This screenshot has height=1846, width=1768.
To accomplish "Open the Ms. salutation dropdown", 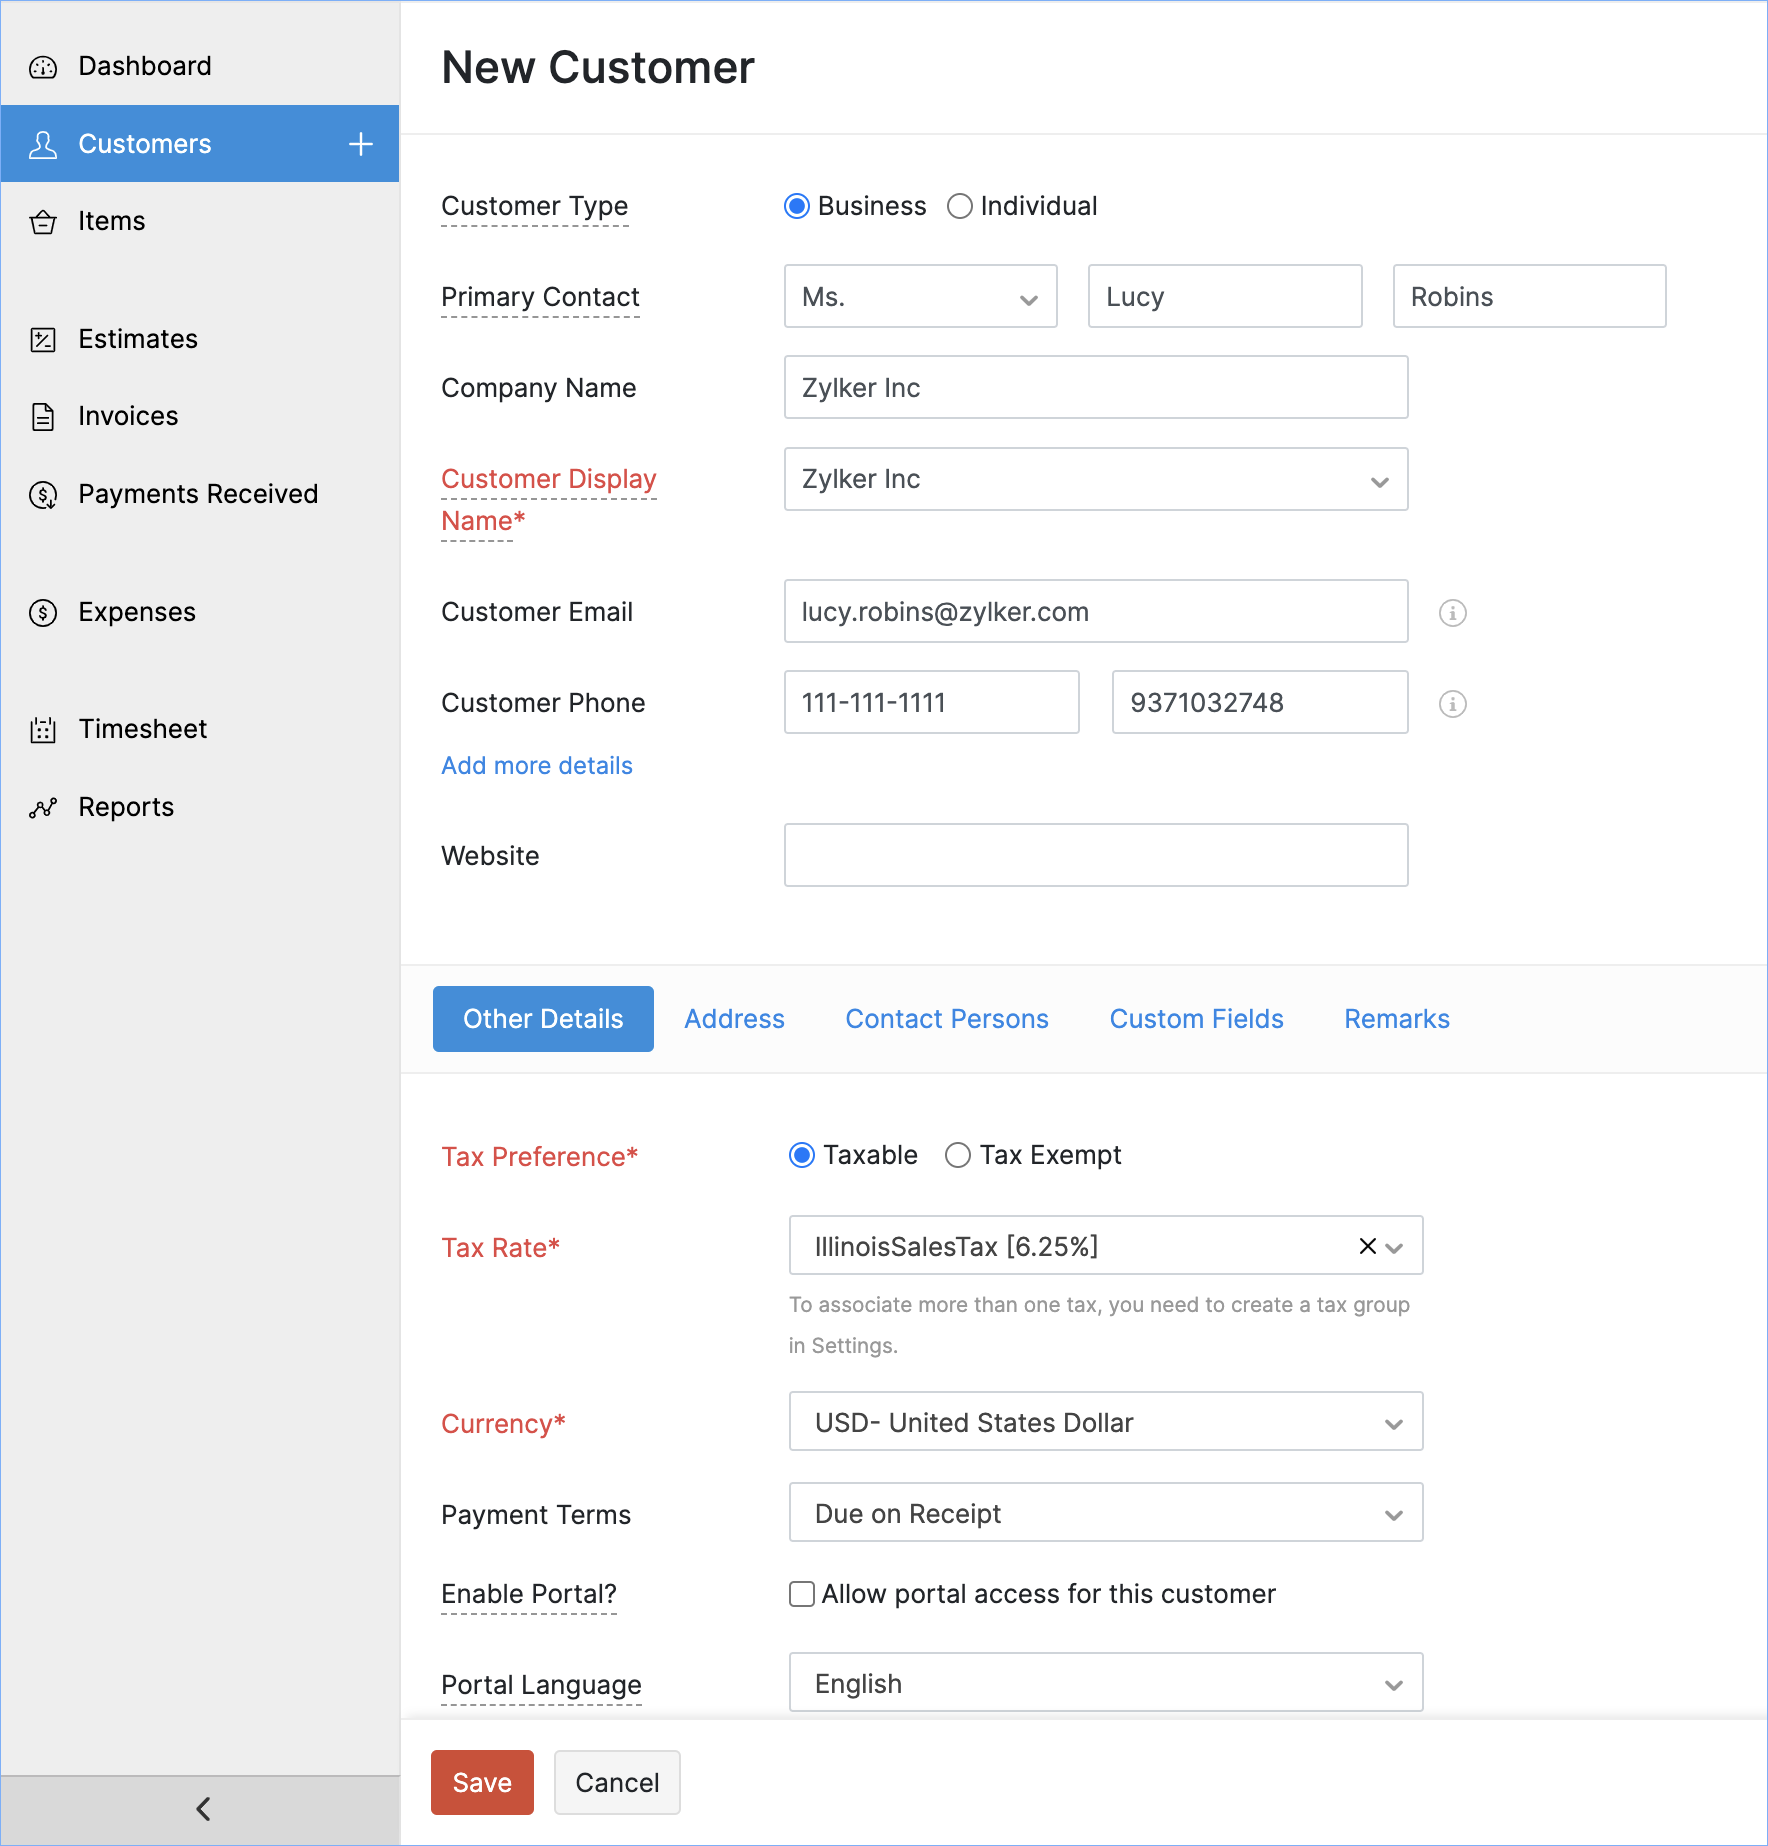I will 920,297.
